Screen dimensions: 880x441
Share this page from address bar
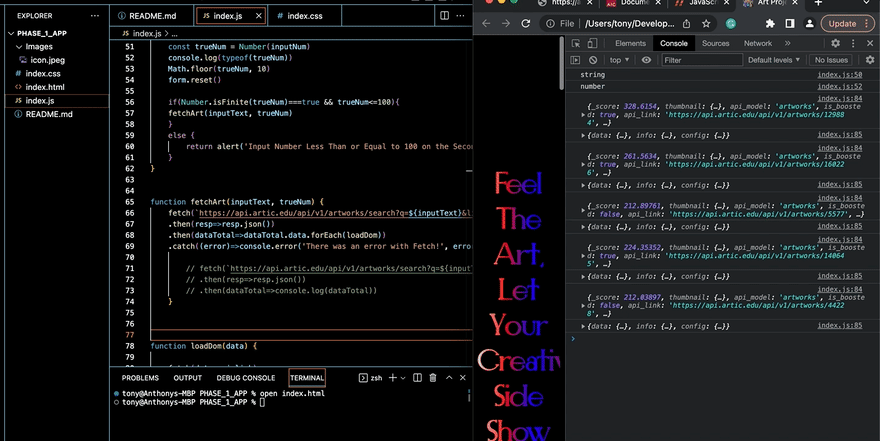[686, 24]
